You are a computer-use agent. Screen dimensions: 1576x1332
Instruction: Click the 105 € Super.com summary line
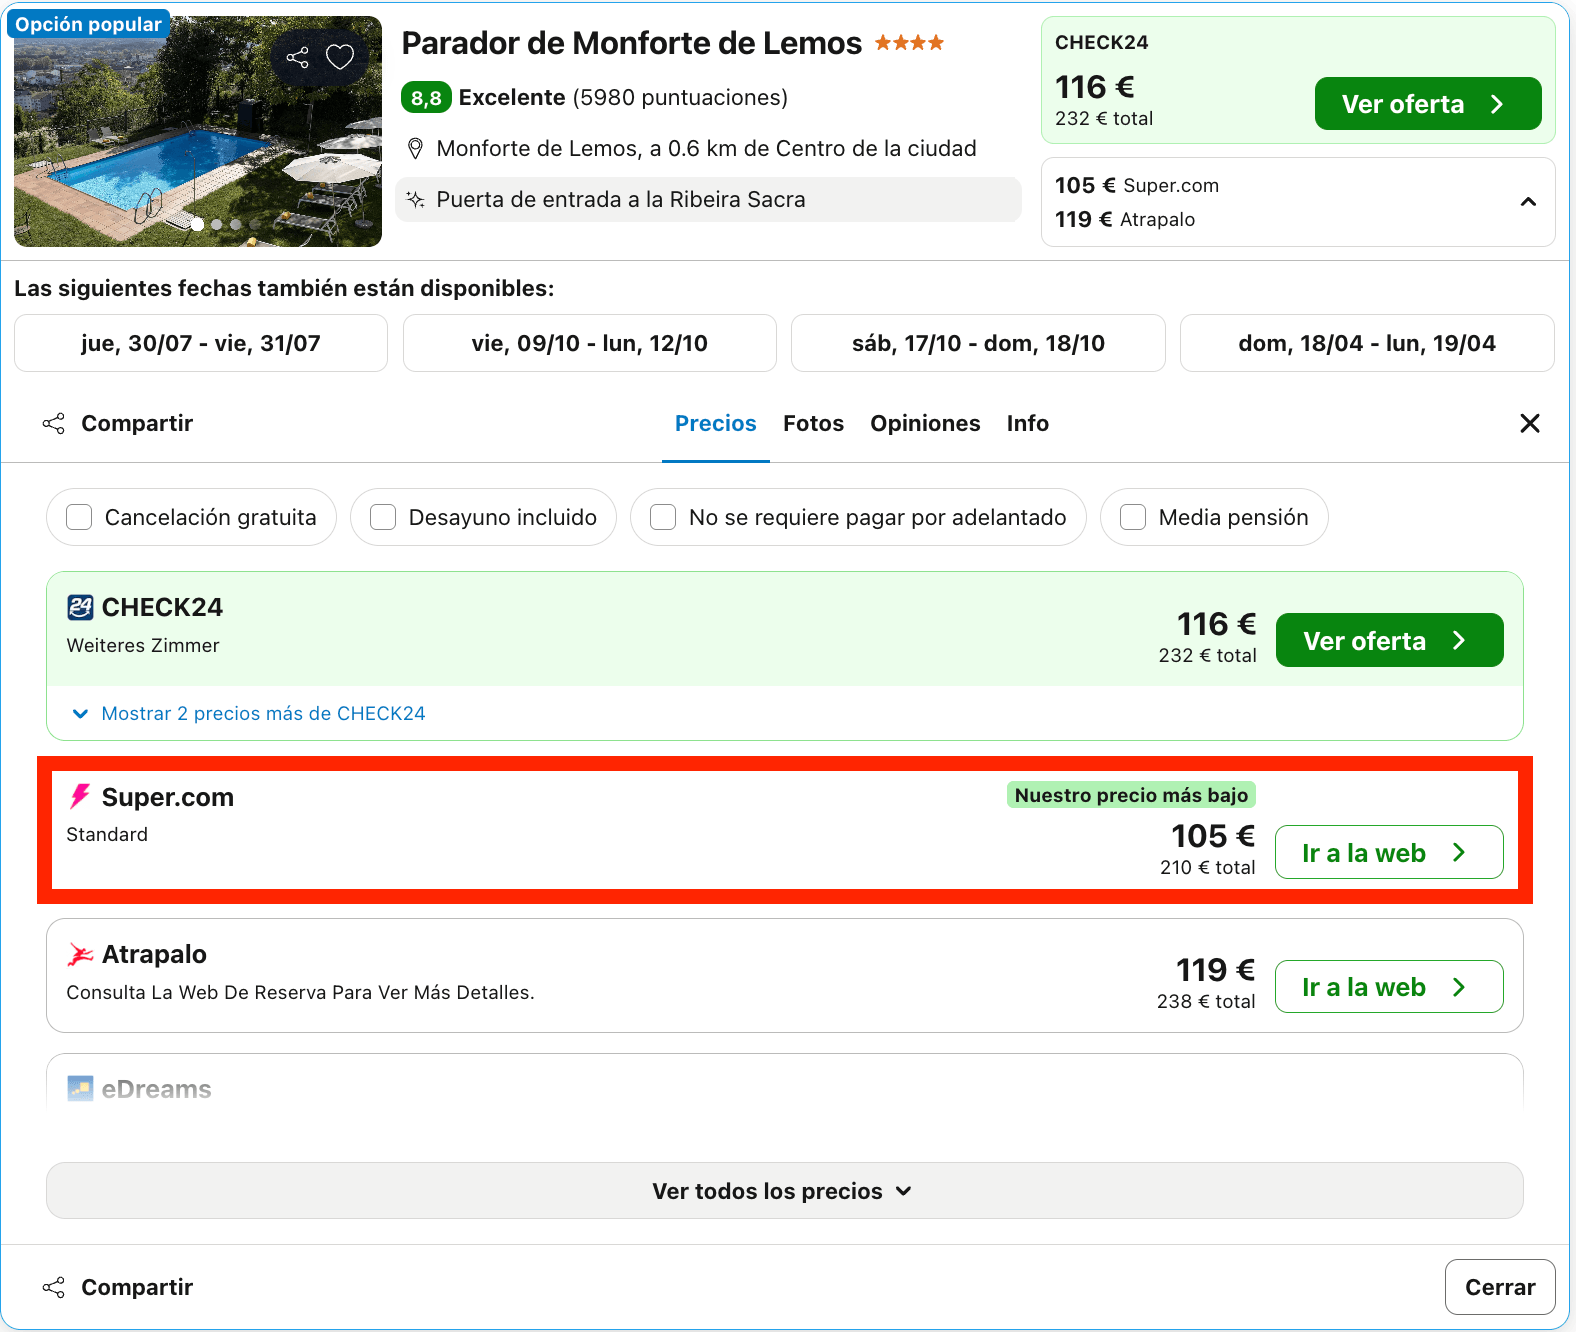(x=1137, y=185)
